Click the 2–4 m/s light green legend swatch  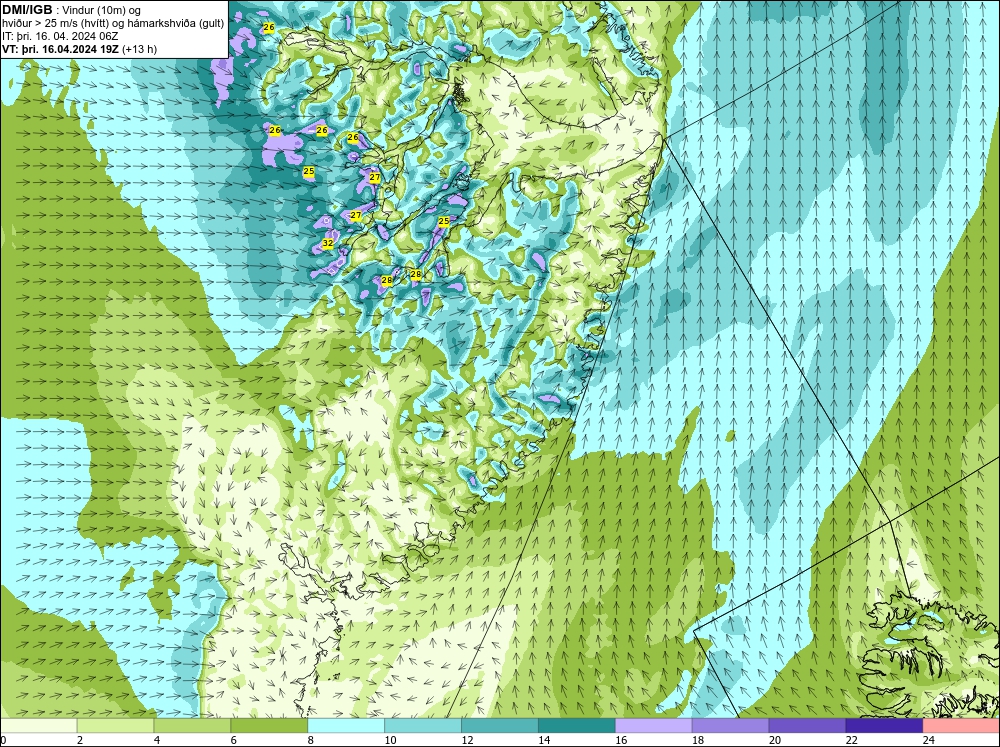tap(115, 725)
